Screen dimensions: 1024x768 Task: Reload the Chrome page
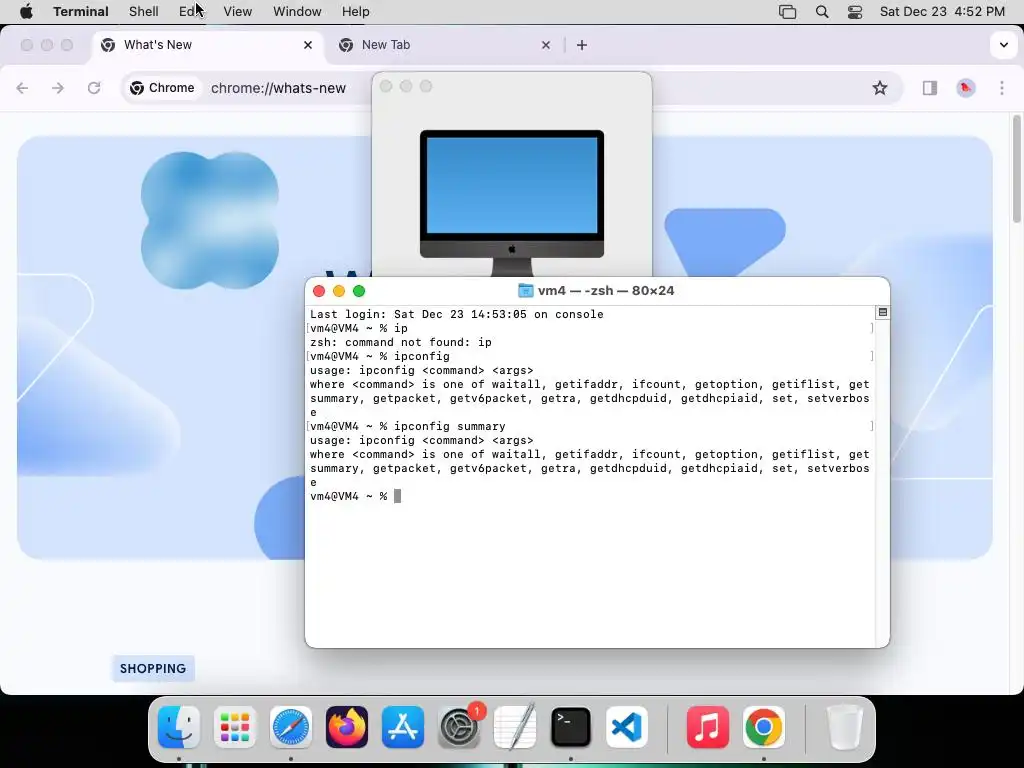point(94,88)
